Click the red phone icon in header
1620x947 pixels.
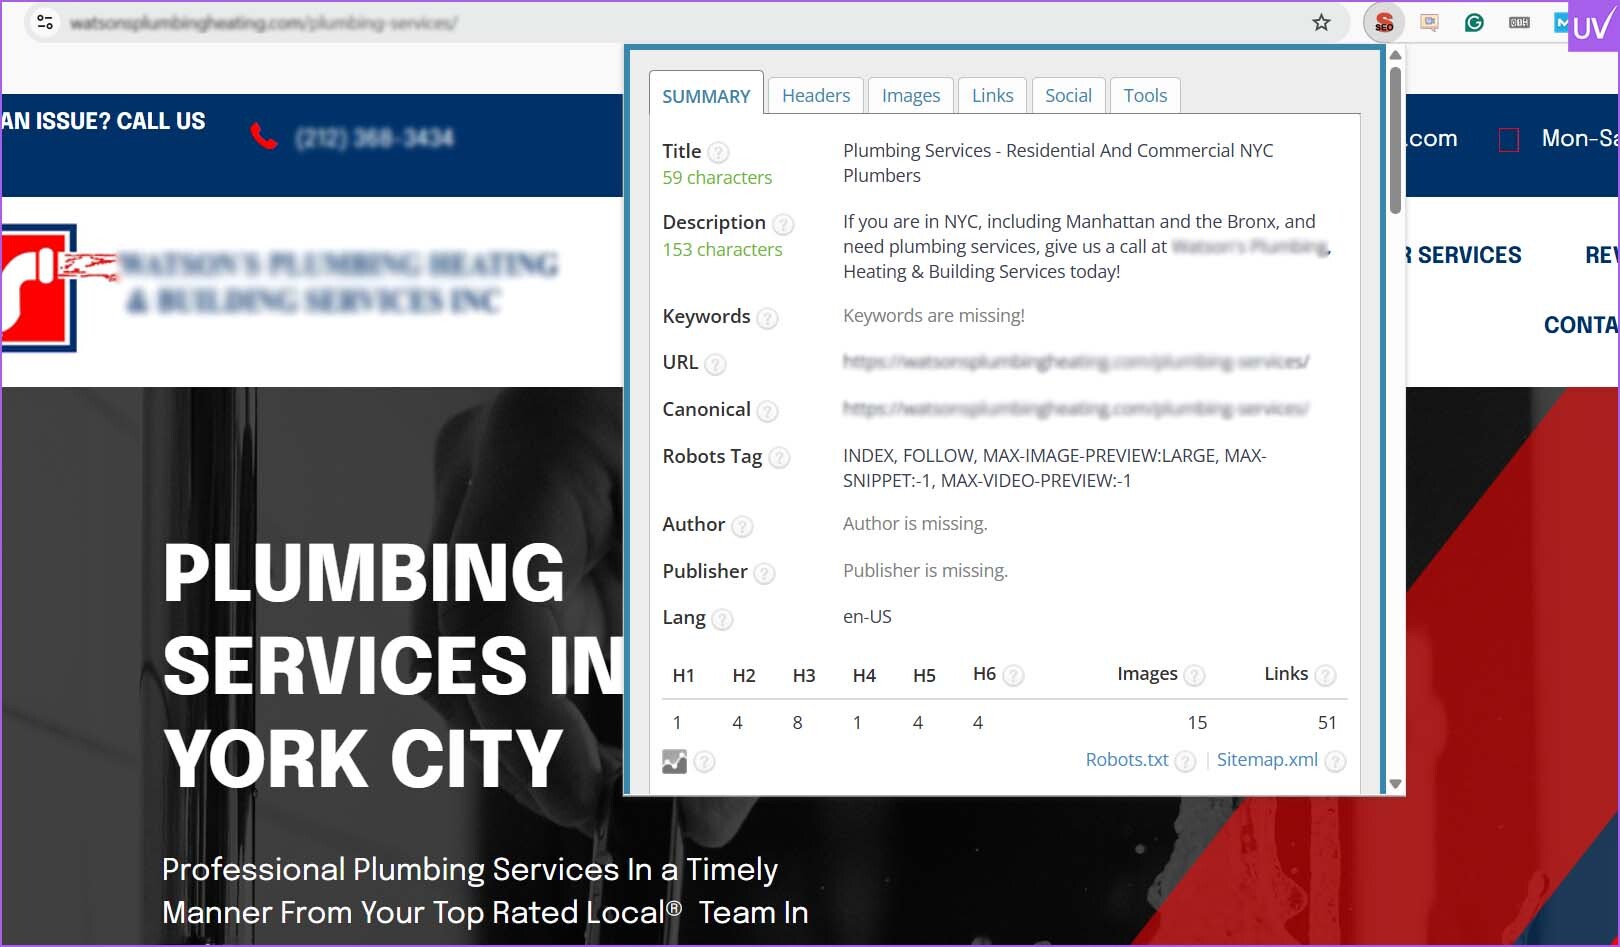(264, 136)
